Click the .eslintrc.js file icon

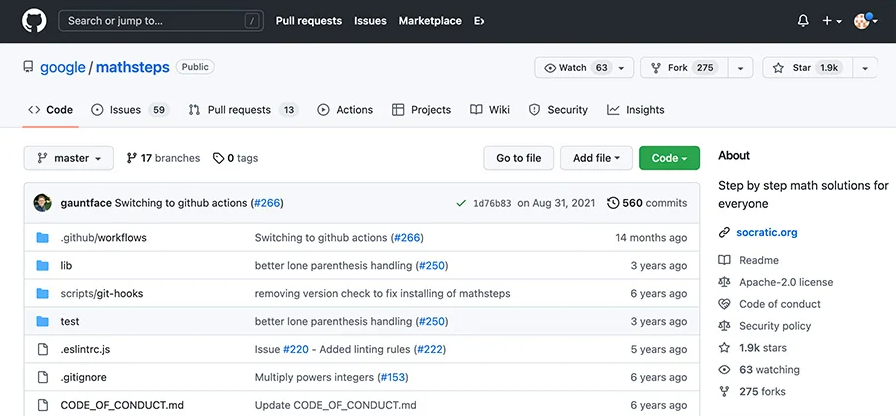point(42,350)
